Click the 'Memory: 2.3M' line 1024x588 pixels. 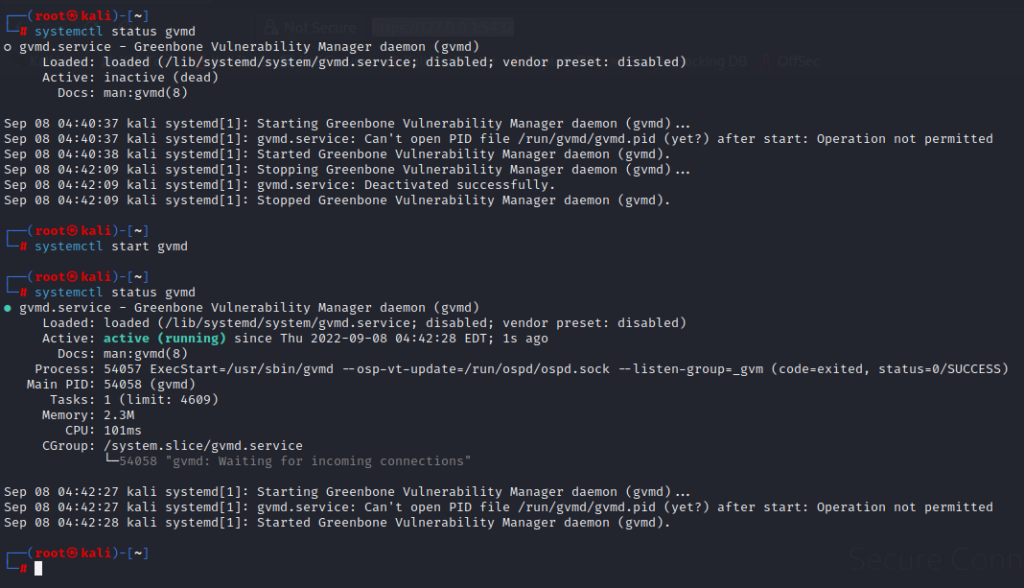88,415
